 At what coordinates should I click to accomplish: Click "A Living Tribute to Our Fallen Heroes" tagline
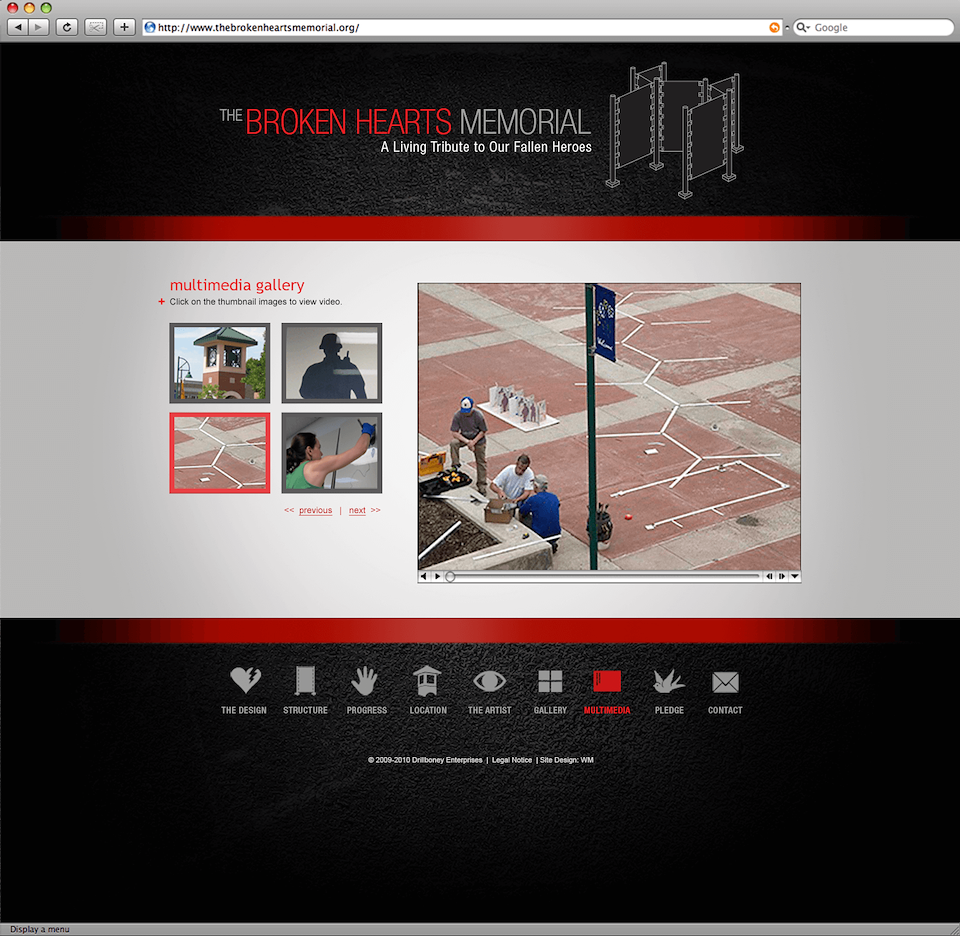486,147
